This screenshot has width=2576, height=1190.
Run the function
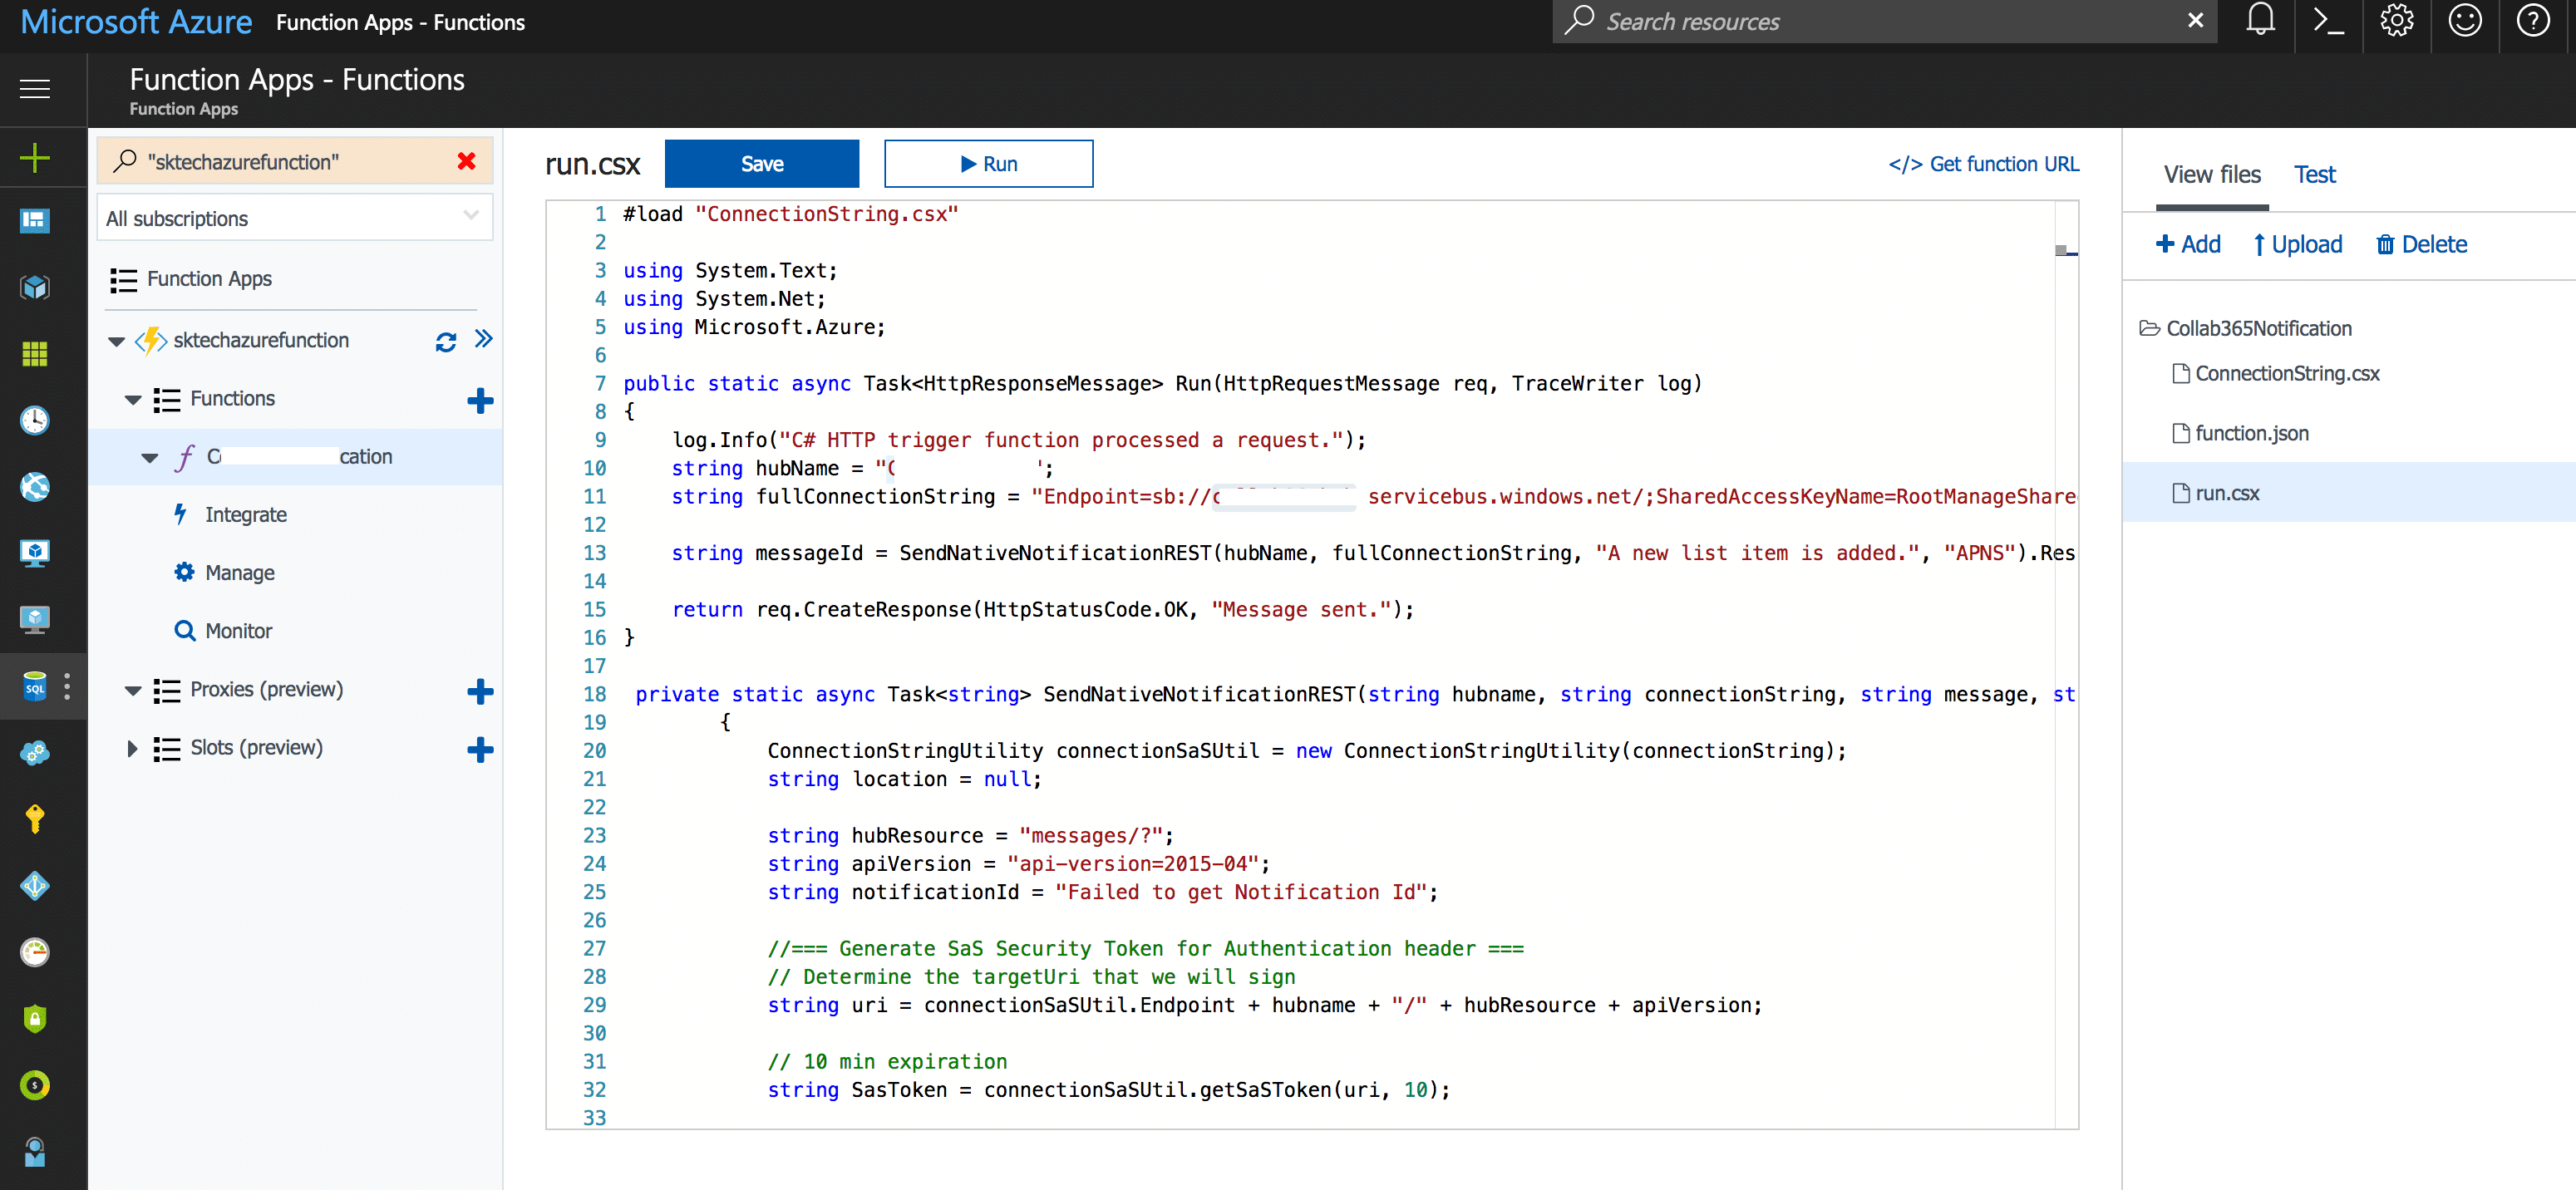[988, 163]
